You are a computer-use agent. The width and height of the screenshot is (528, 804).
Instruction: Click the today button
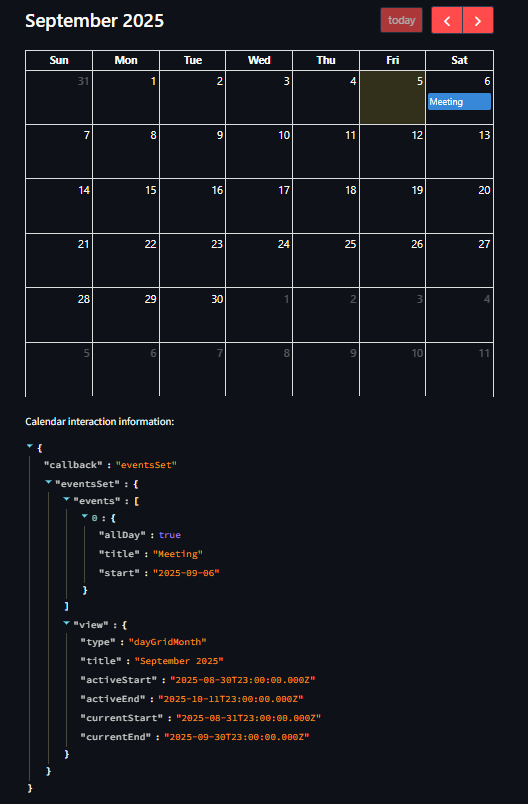tap(401, 21)
